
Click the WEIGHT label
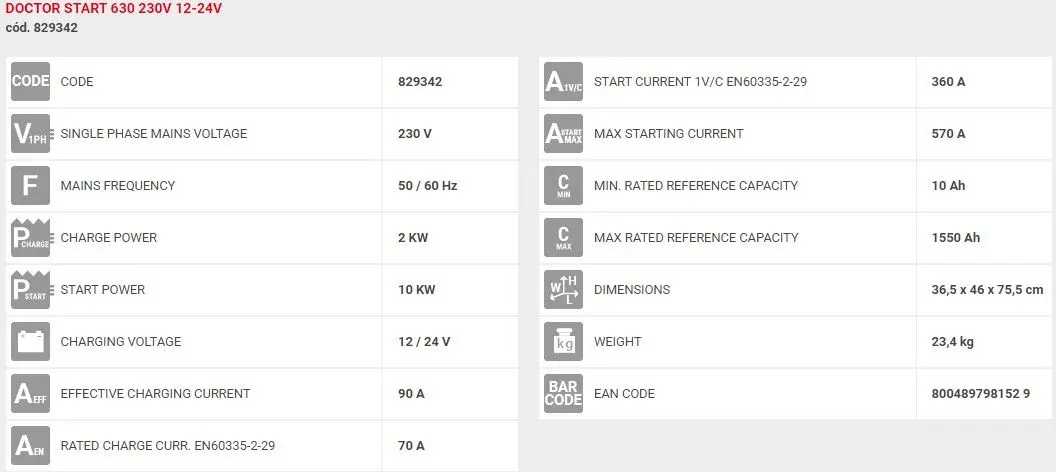point(618,341)
